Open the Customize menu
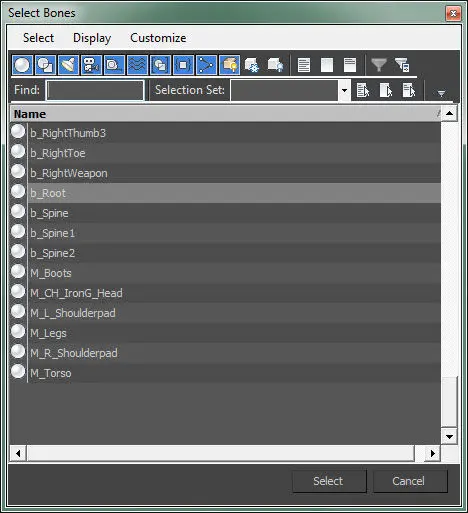The width and height of the screenshot is (468, 513). click(x=158, y=38)
